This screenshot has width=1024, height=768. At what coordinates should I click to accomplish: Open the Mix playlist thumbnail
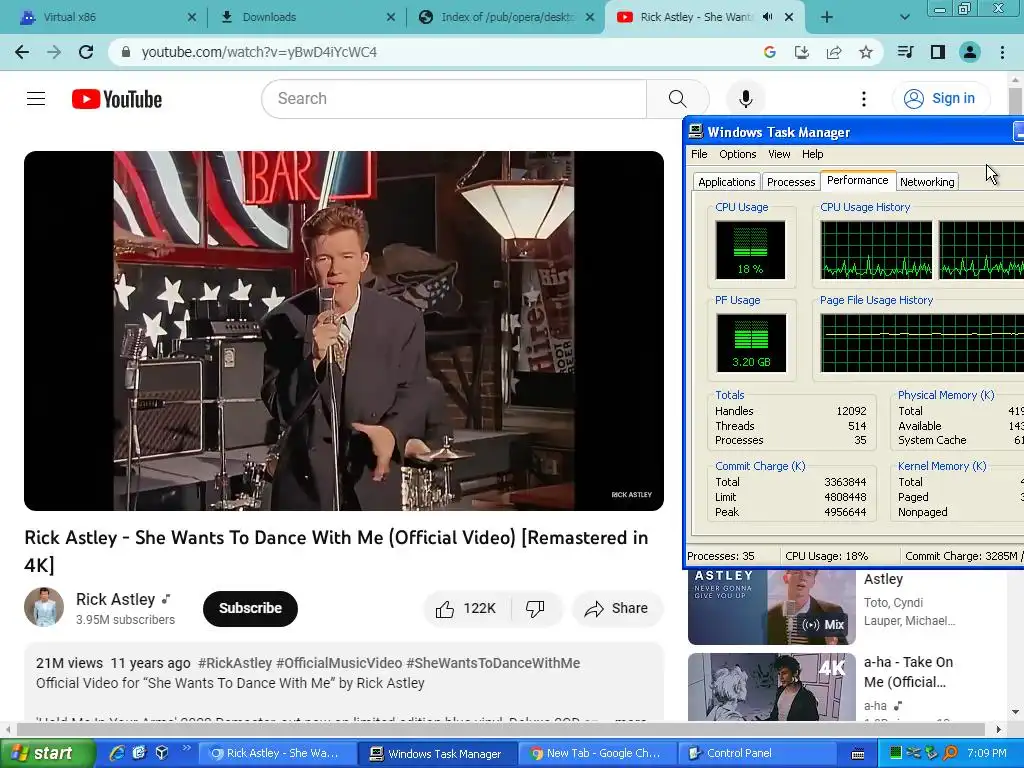coord(772,607)
